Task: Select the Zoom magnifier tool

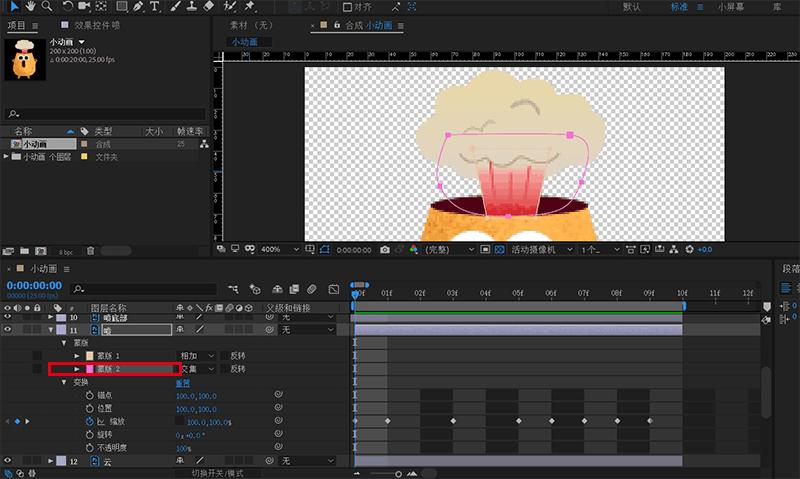Action: pyautogui.click(x=48, y=7)
